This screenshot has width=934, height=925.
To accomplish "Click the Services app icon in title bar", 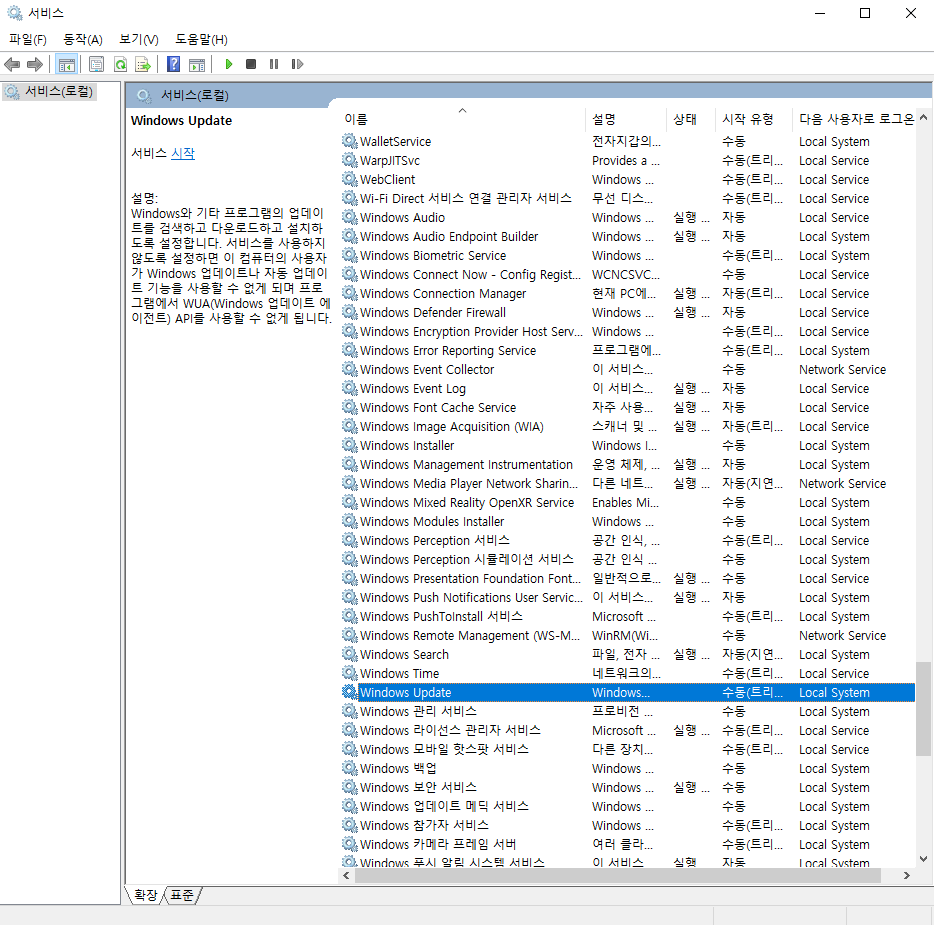I will (x=14, y=13).
